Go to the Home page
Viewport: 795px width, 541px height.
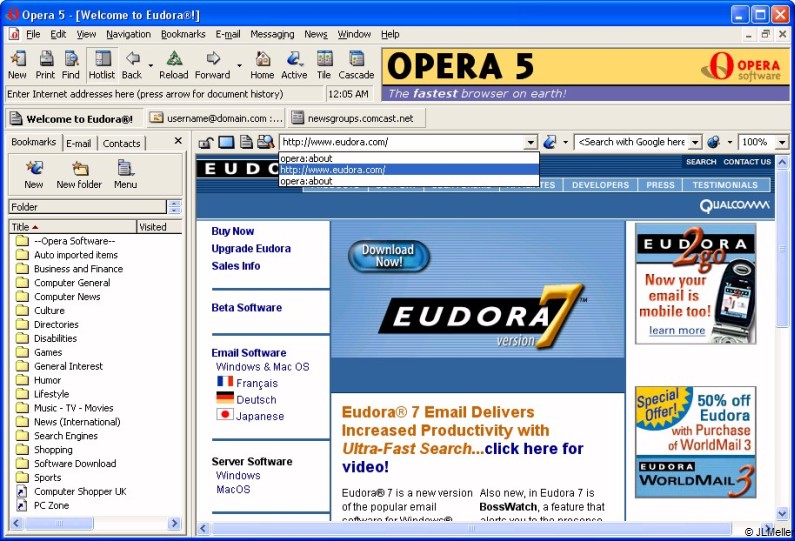point(262,65)
